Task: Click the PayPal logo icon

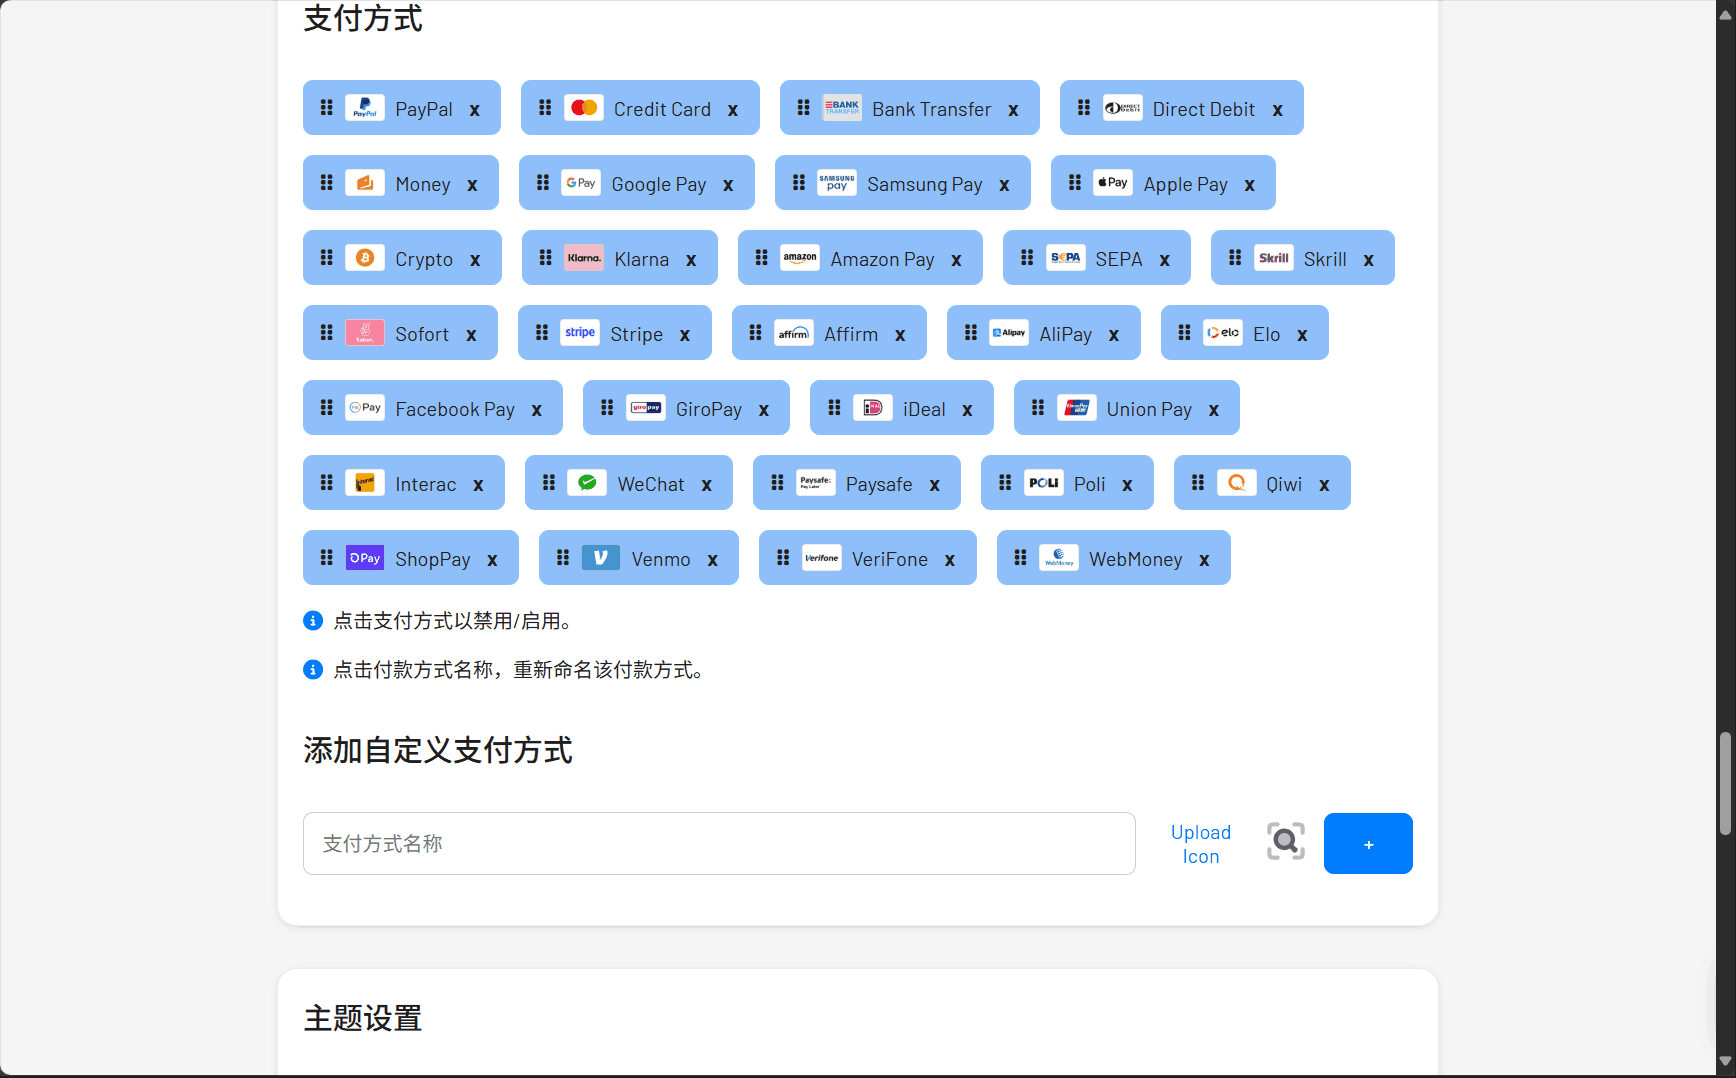Action: point(364,108)
